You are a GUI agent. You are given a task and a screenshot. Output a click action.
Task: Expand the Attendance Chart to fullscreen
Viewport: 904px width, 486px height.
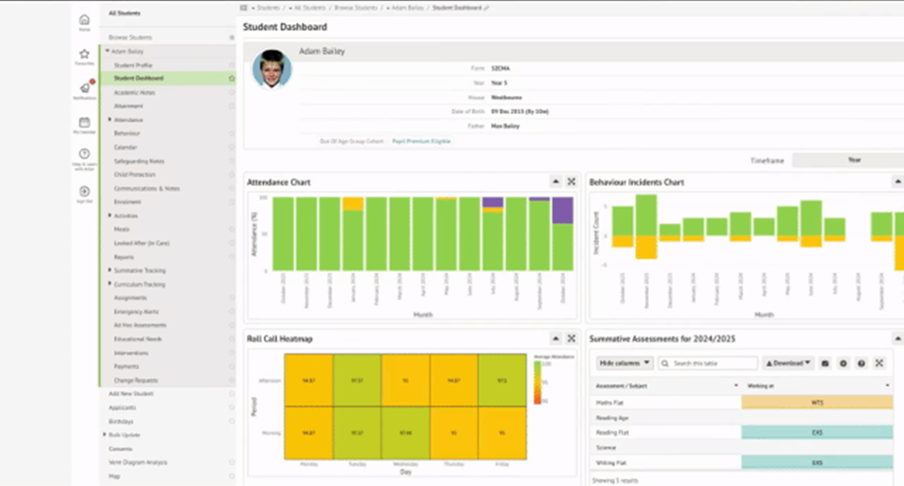click(x=571, y=182)
